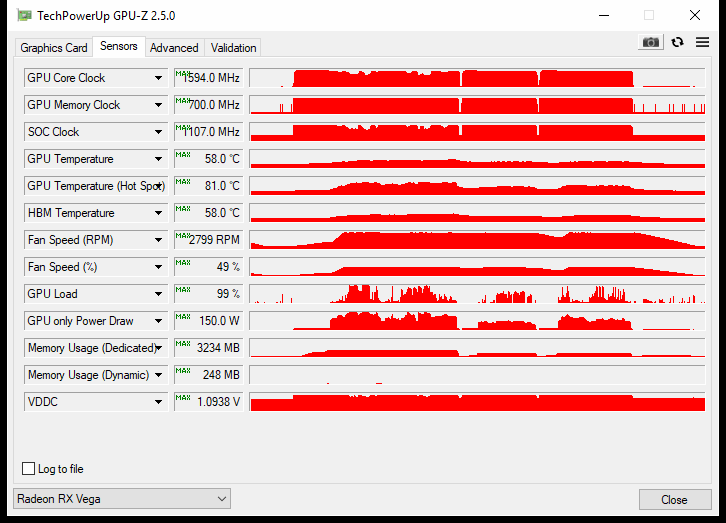
Task: Click the GPU-Z app icon in title bar
Action: [24, 15]
